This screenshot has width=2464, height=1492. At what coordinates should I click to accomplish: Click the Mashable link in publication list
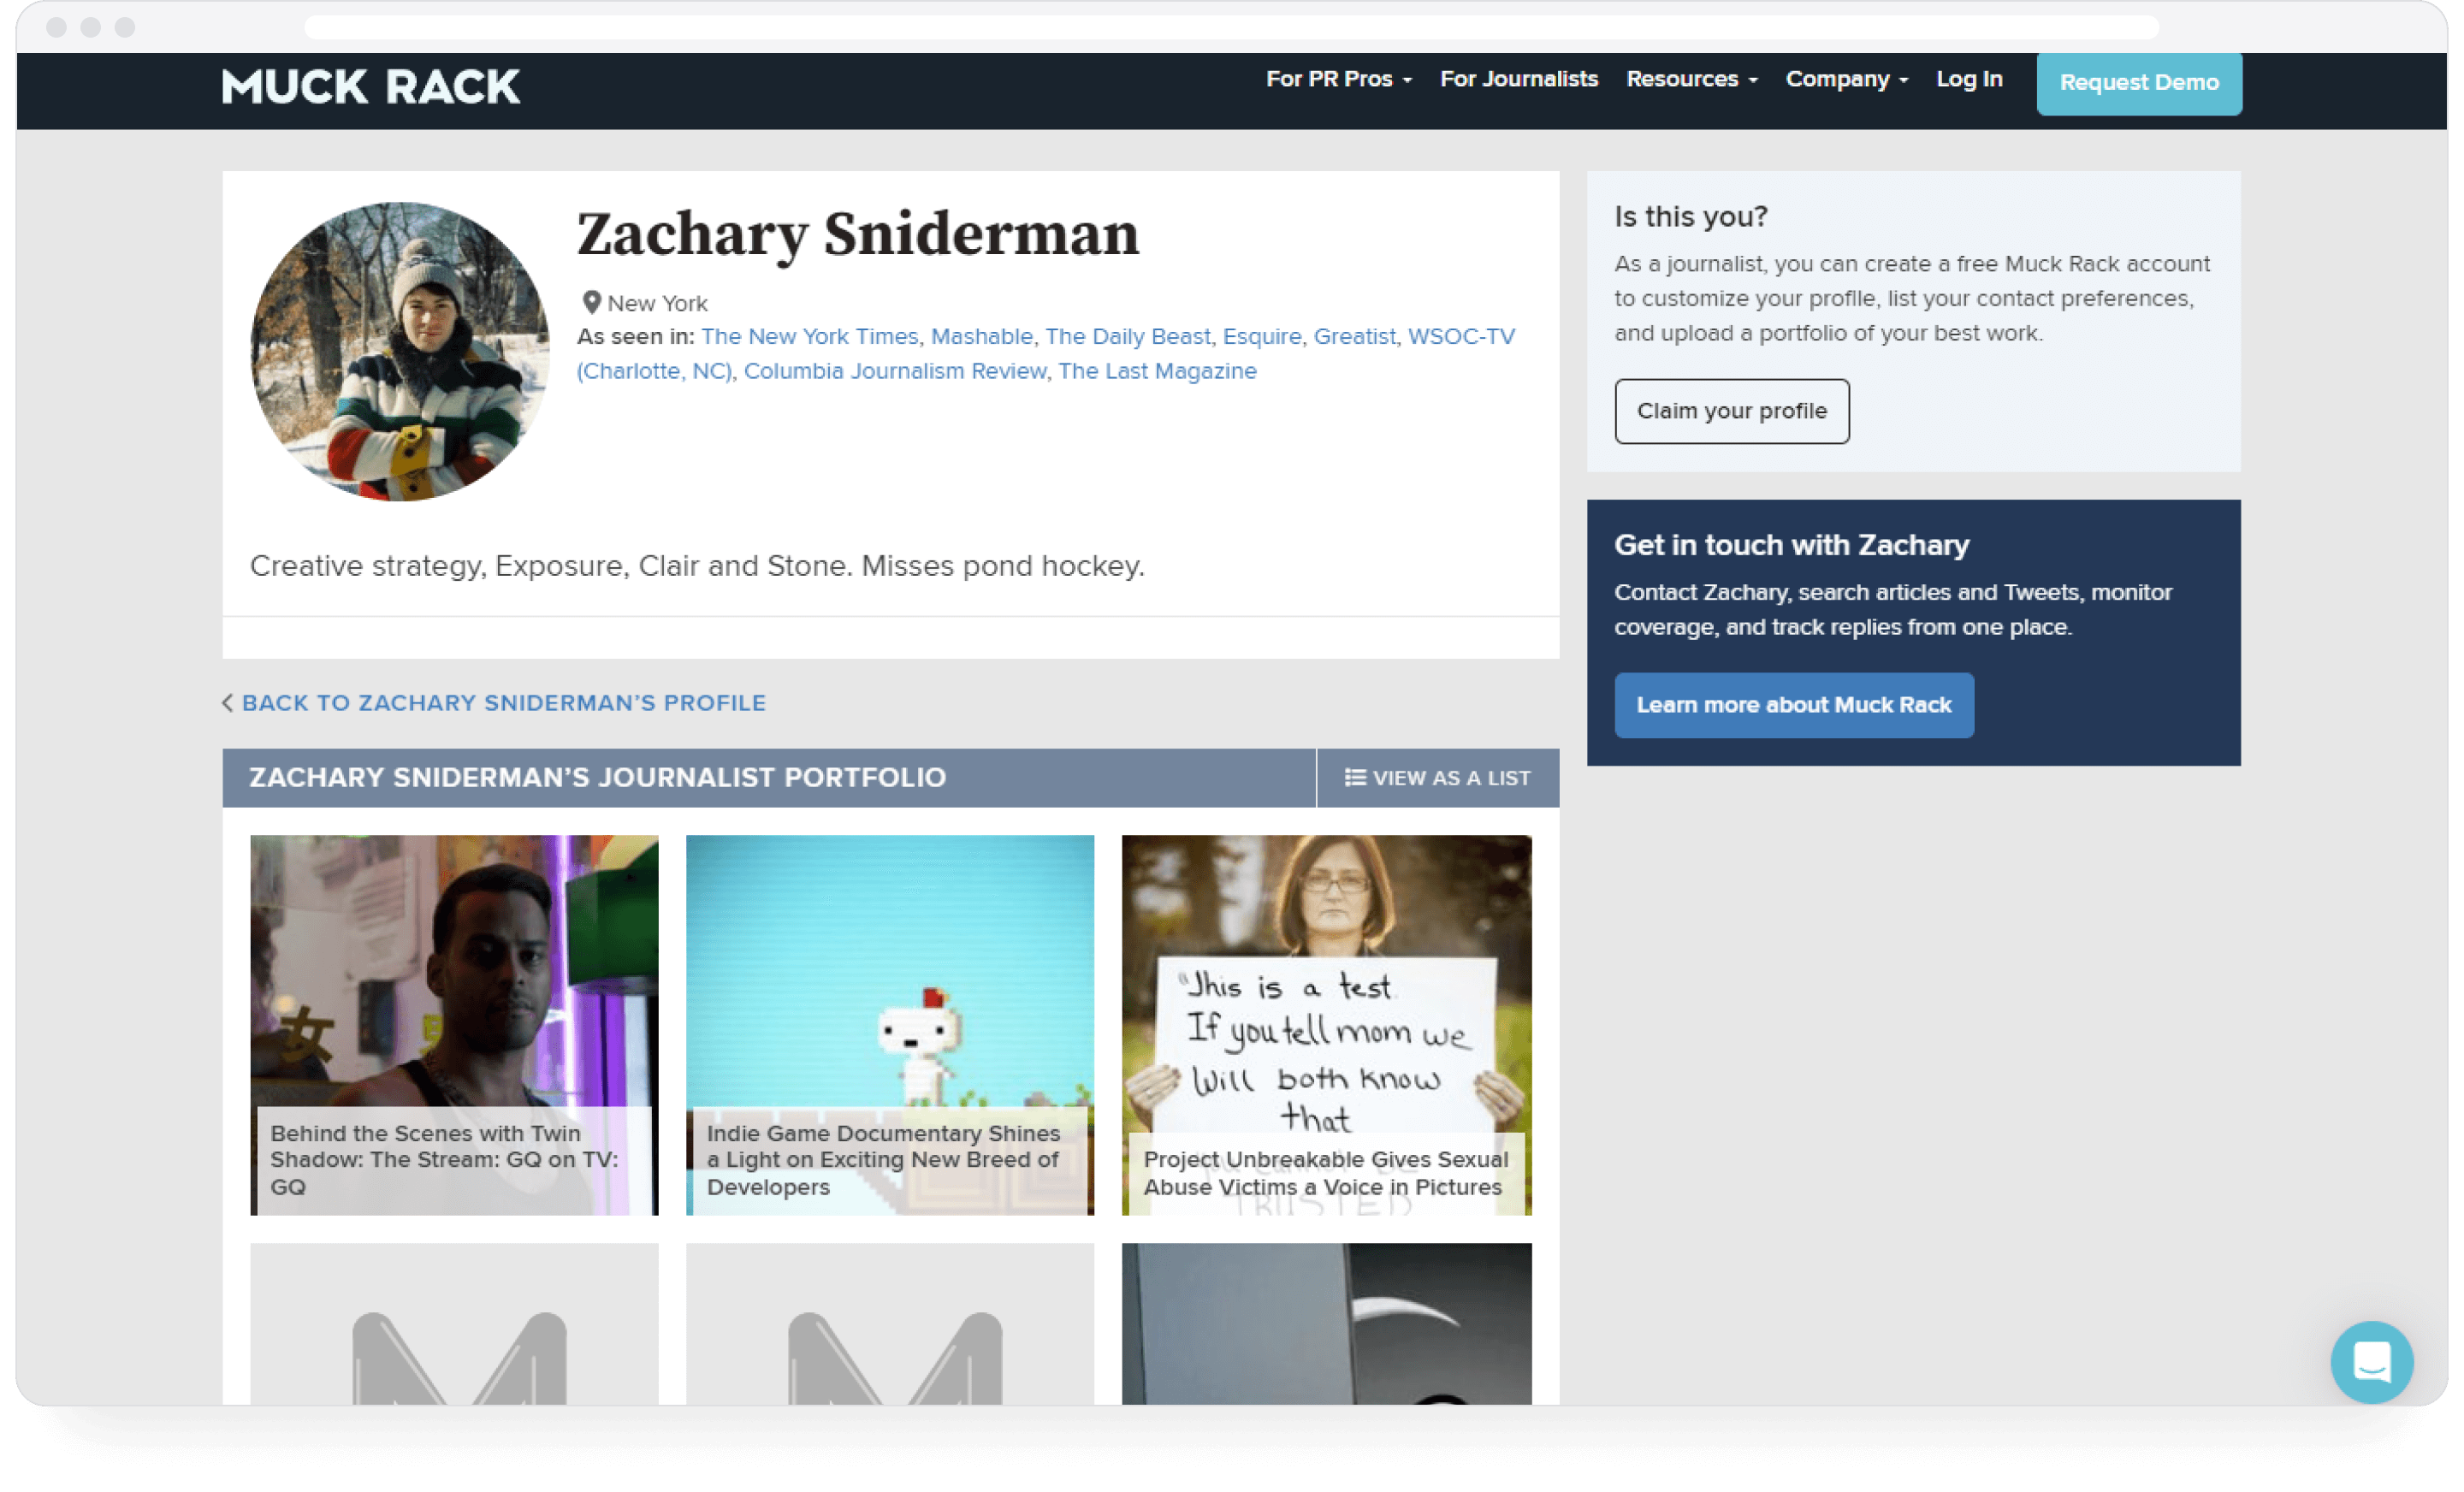980,336
